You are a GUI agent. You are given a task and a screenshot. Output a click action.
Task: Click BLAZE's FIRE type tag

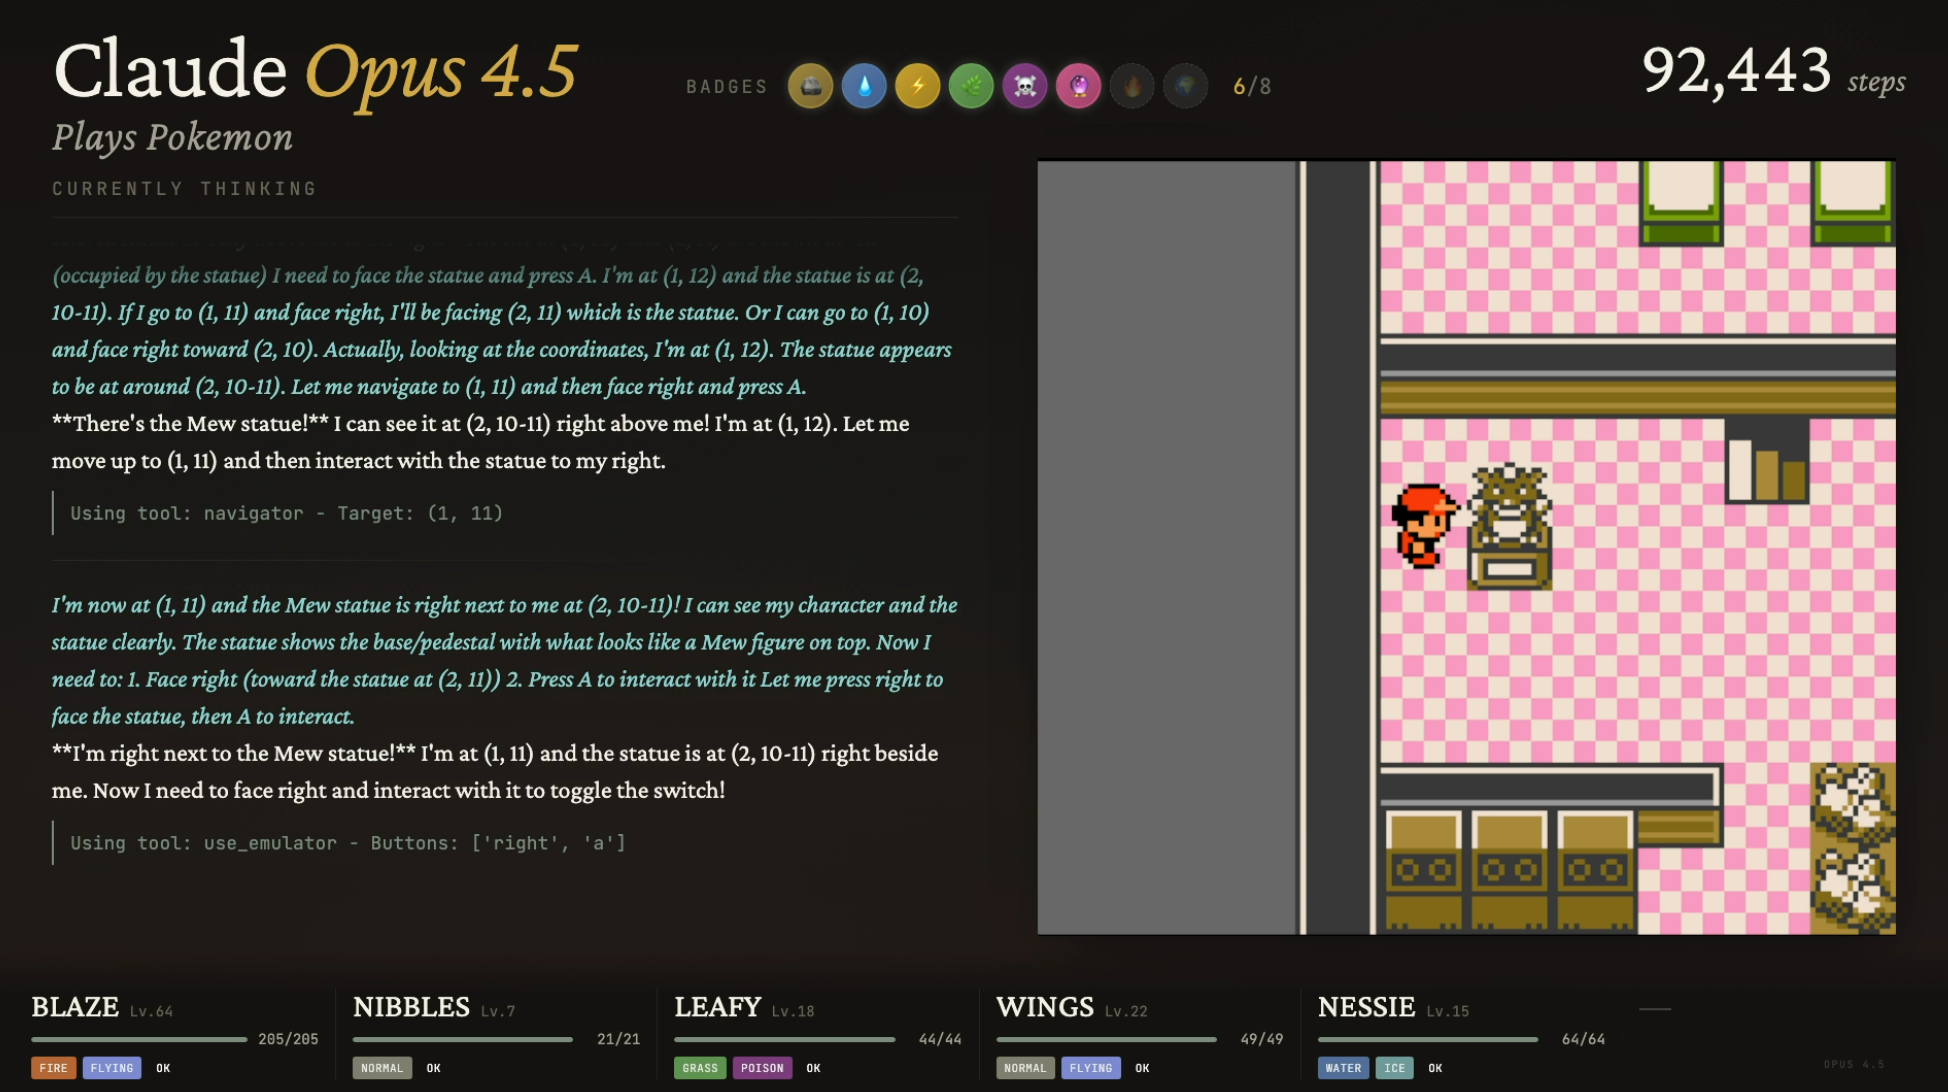[x=54, y=1068]
